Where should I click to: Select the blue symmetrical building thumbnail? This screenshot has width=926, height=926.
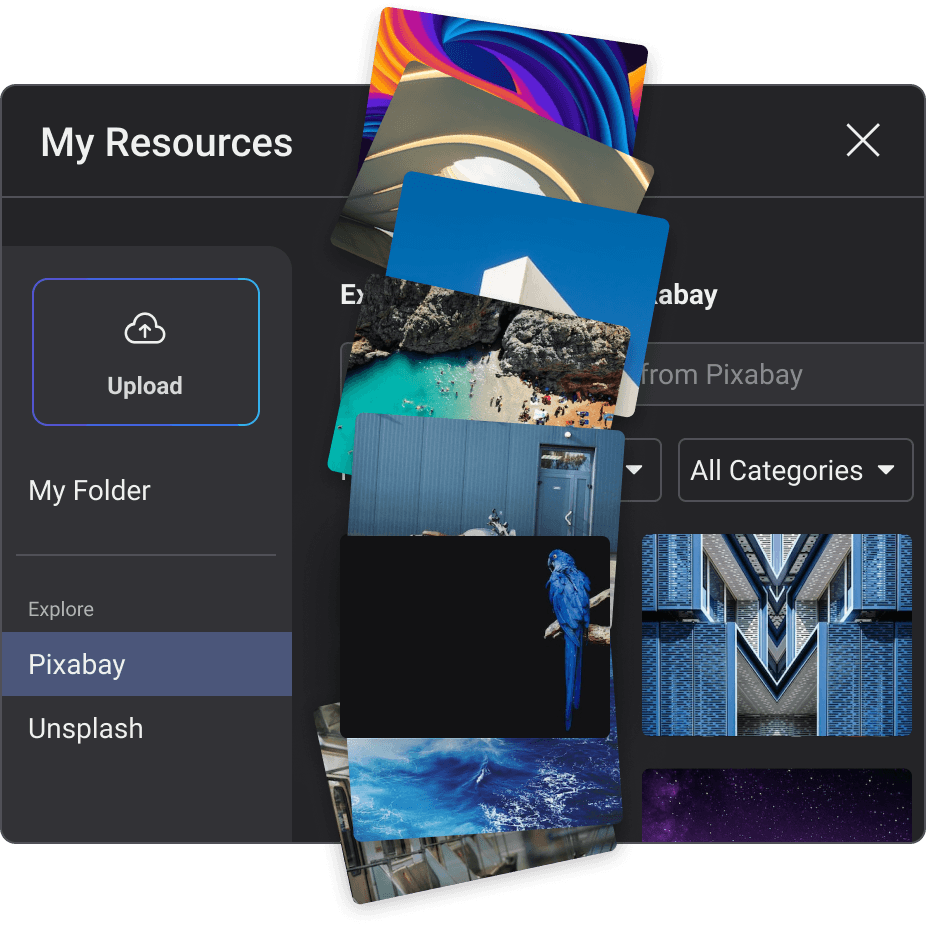pos(776,635)
